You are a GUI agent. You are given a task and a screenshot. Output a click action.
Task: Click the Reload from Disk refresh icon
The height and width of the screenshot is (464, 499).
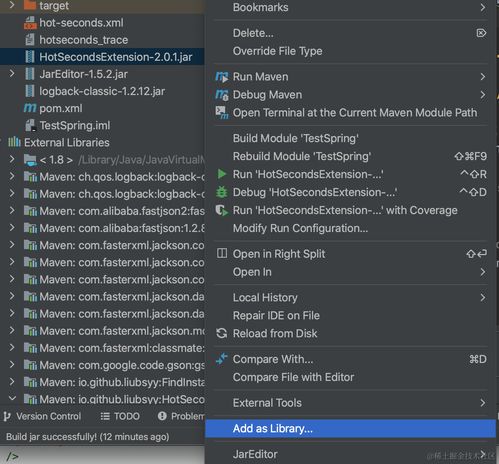click(x=222, y=333)
